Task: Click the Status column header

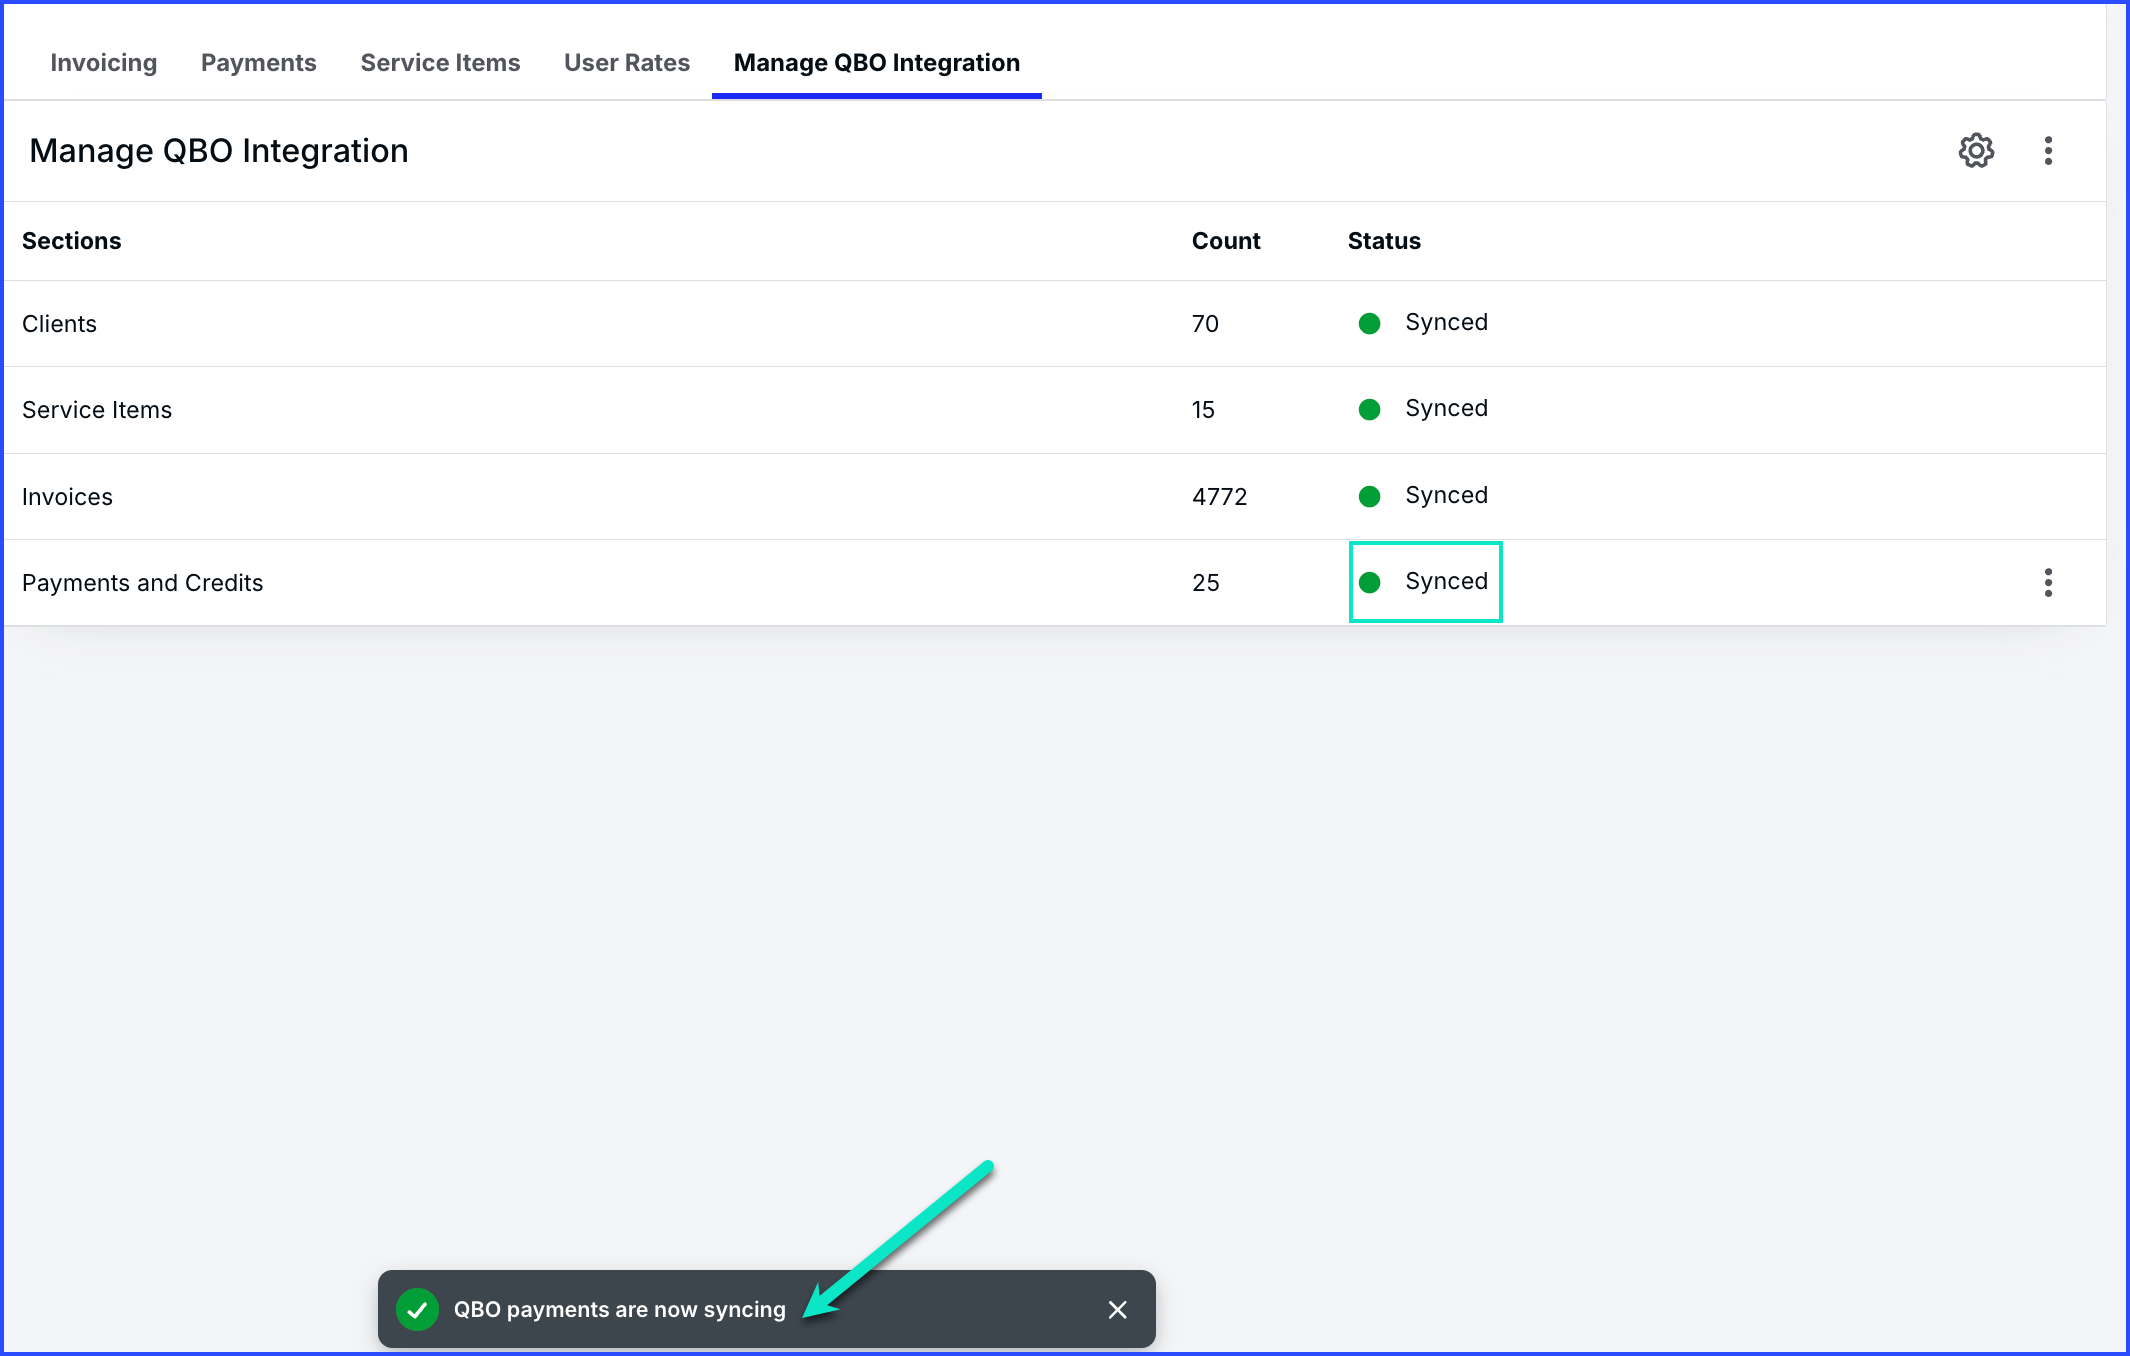Action: tap(1384, 241)
